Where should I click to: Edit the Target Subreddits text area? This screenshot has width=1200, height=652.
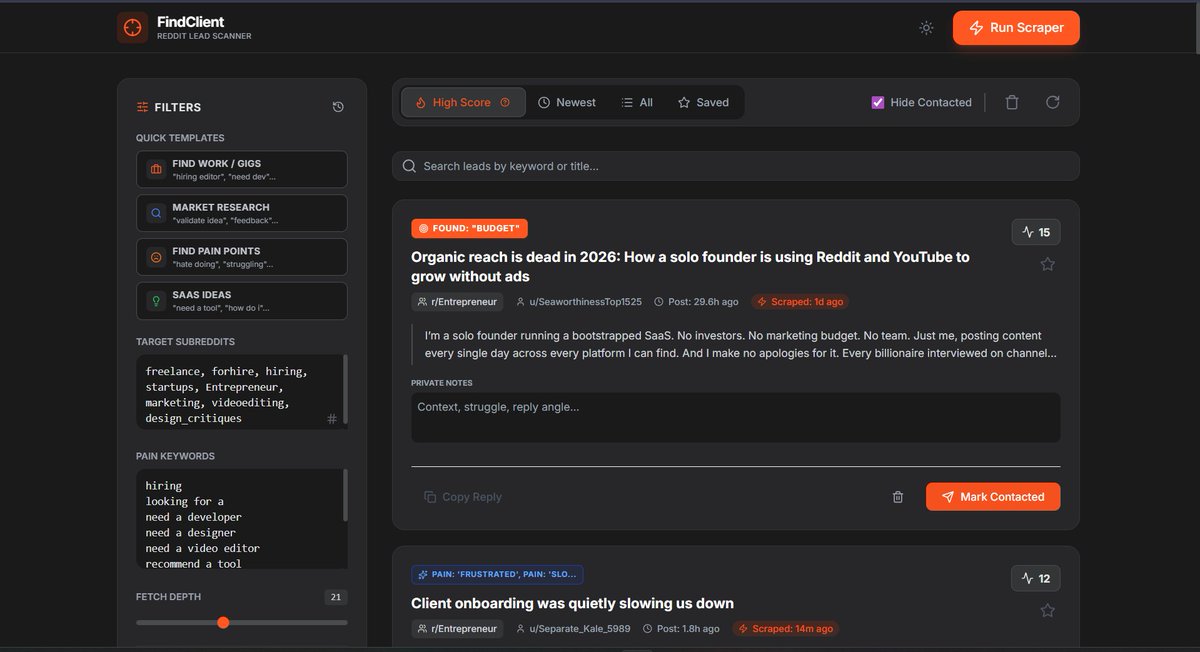point(242,391)
